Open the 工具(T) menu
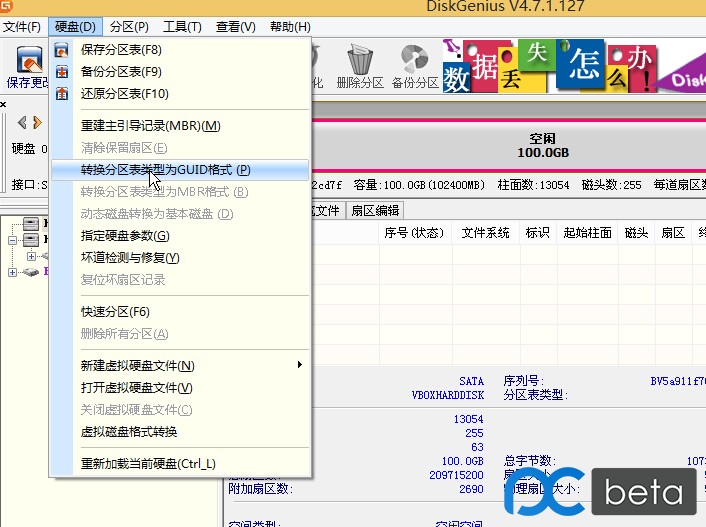706x527 pixels. (182, 27)
